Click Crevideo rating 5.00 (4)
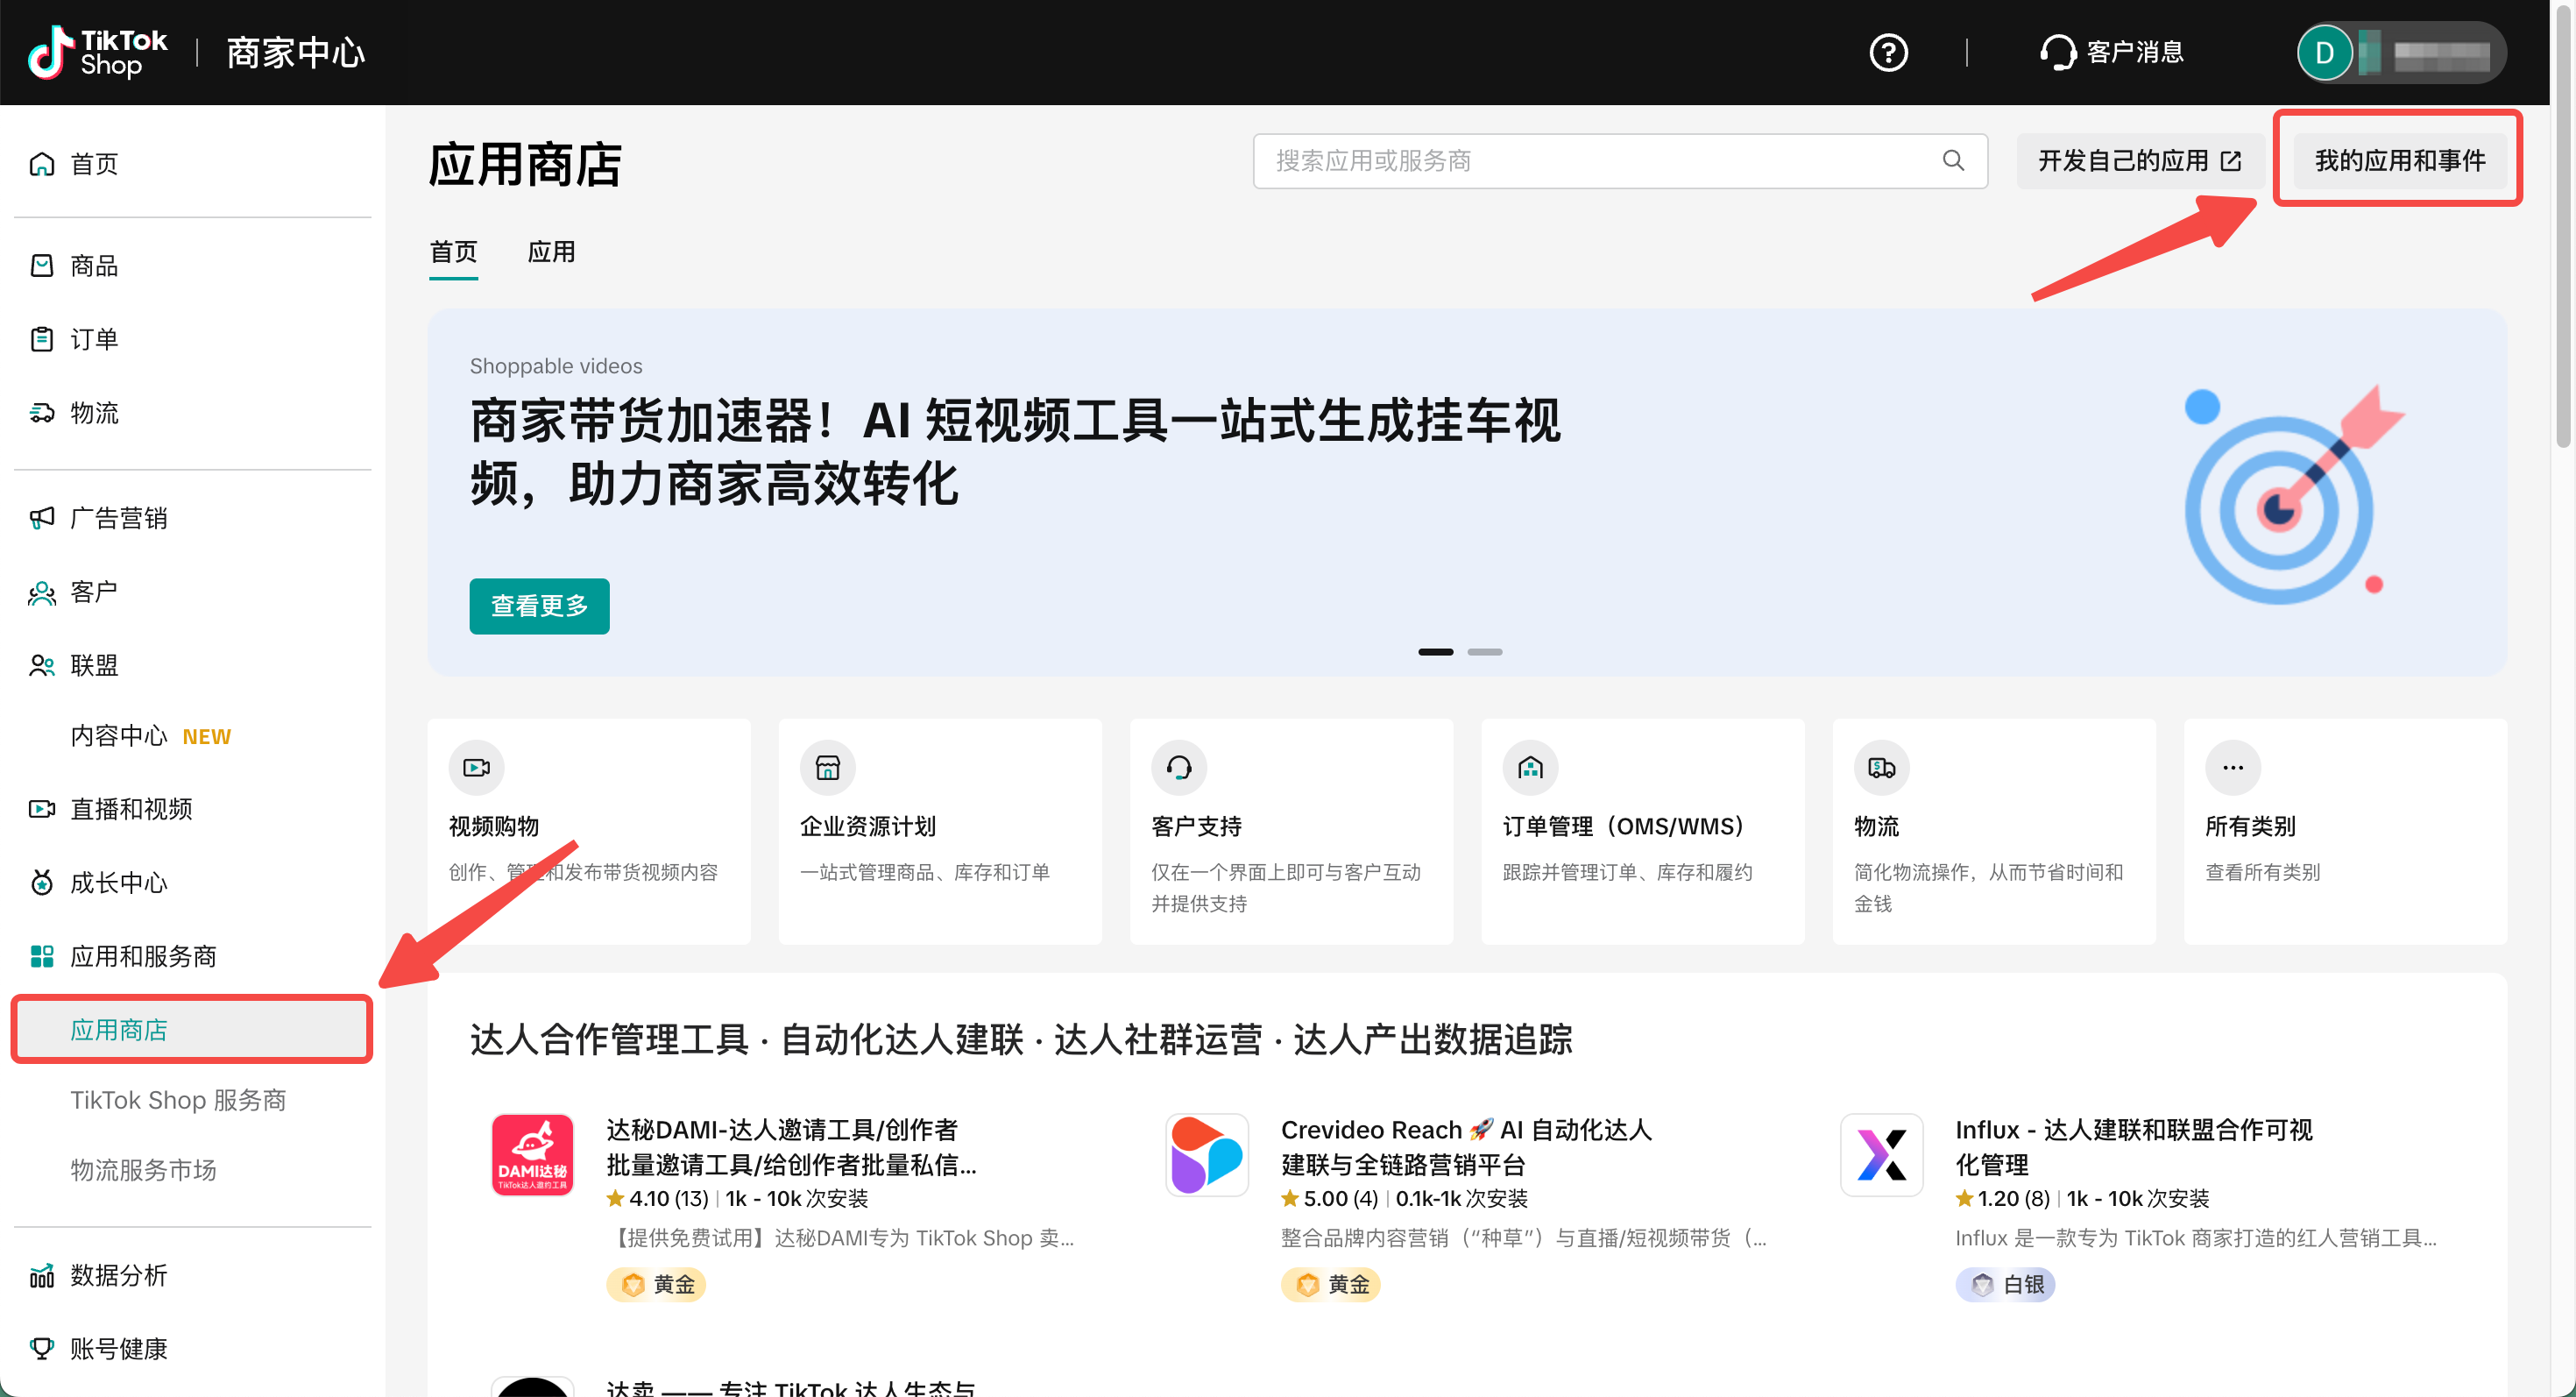The width and height of the screenshot is (2576, 1397). pos(1329,1198)
